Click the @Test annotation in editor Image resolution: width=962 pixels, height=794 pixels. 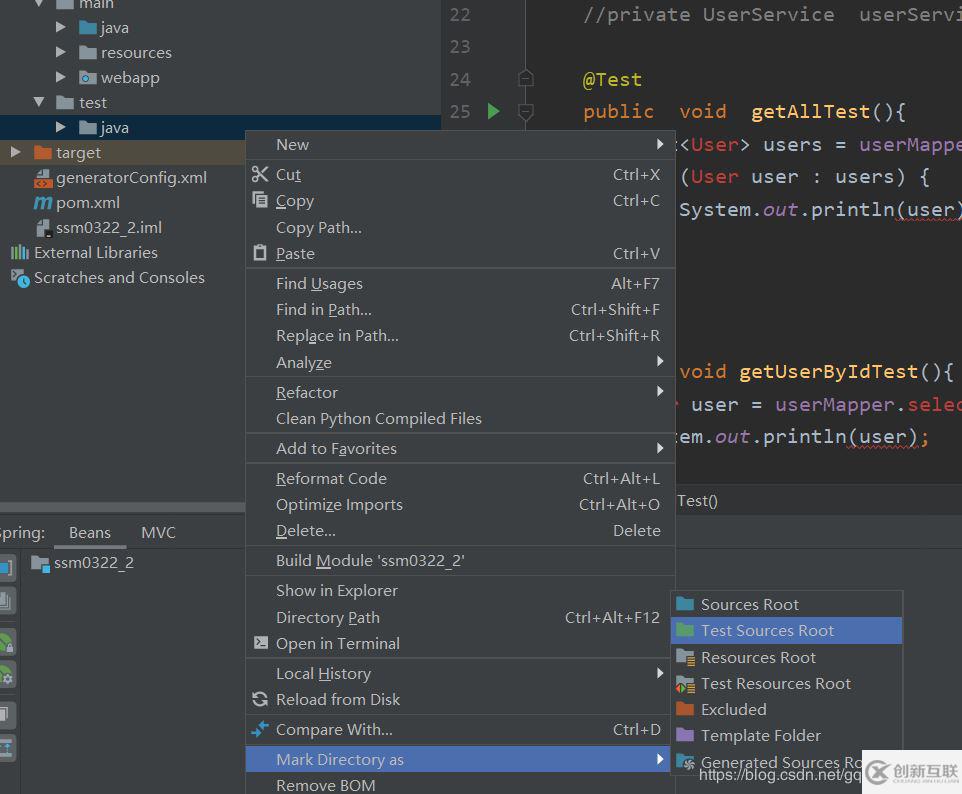[612, 80]
